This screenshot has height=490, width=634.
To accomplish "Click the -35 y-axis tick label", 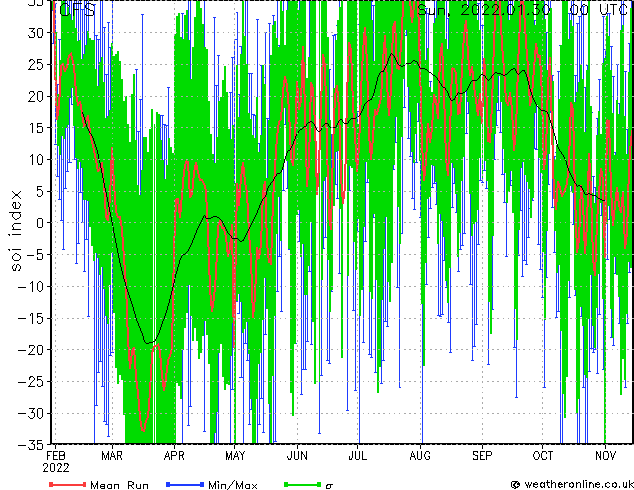I will pyautogui.click(x=31, y=445).
